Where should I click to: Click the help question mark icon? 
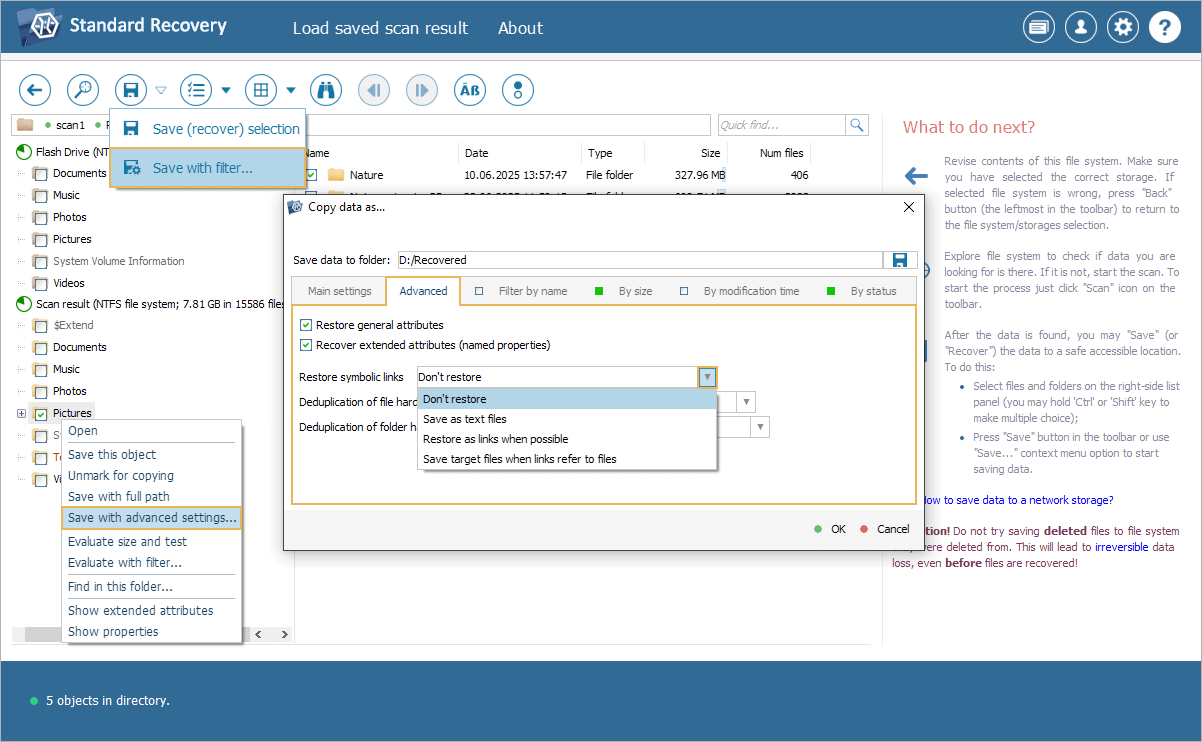tap(1165, 28)
